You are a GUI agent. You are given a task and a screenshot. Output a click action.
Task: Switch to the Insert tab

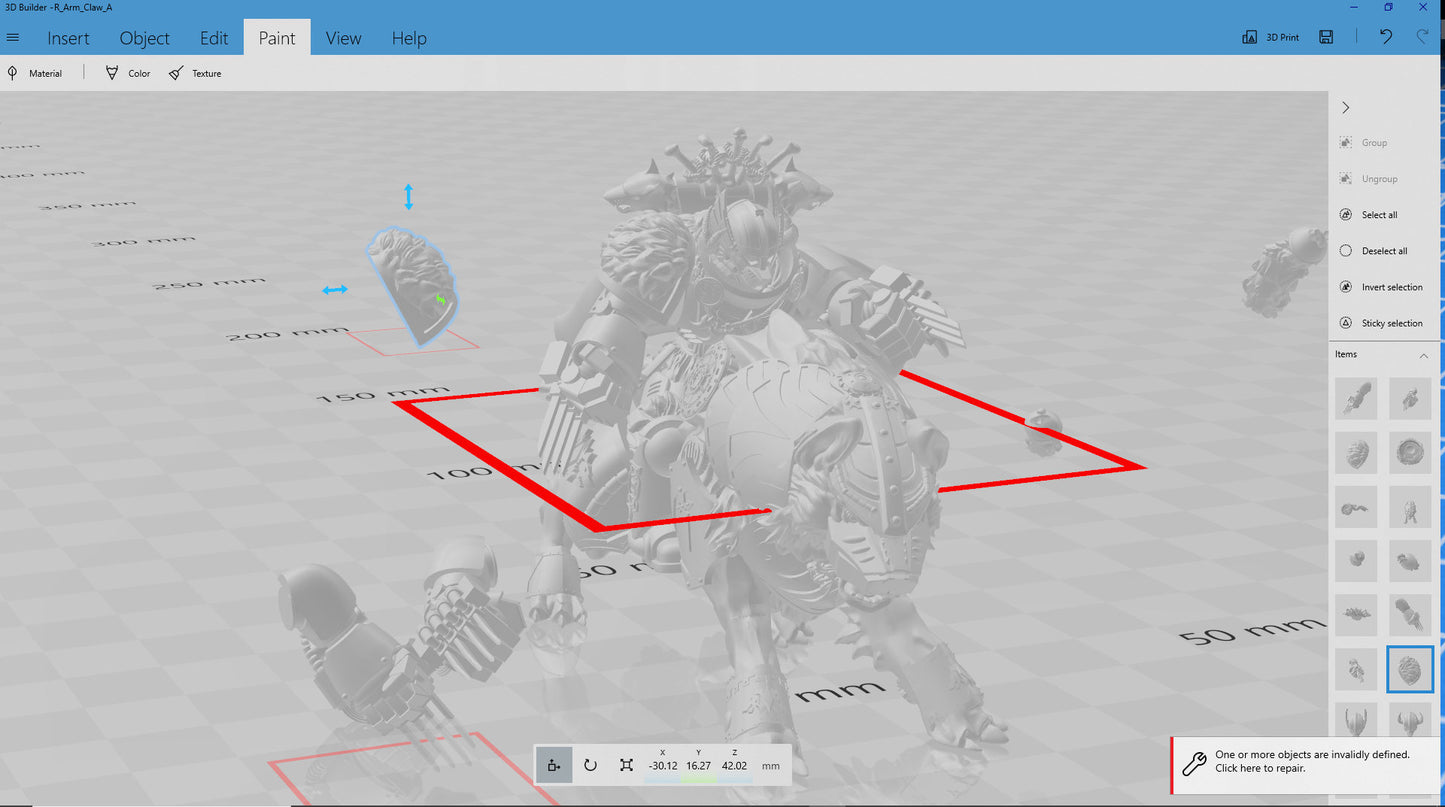pyautogui.click(x=68, y=38)
